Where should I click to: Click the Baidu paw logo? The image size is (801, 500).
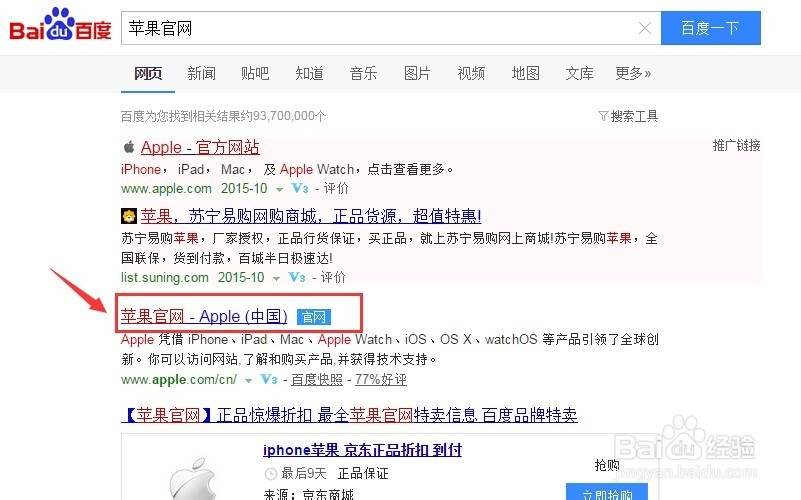coord(60,25)
